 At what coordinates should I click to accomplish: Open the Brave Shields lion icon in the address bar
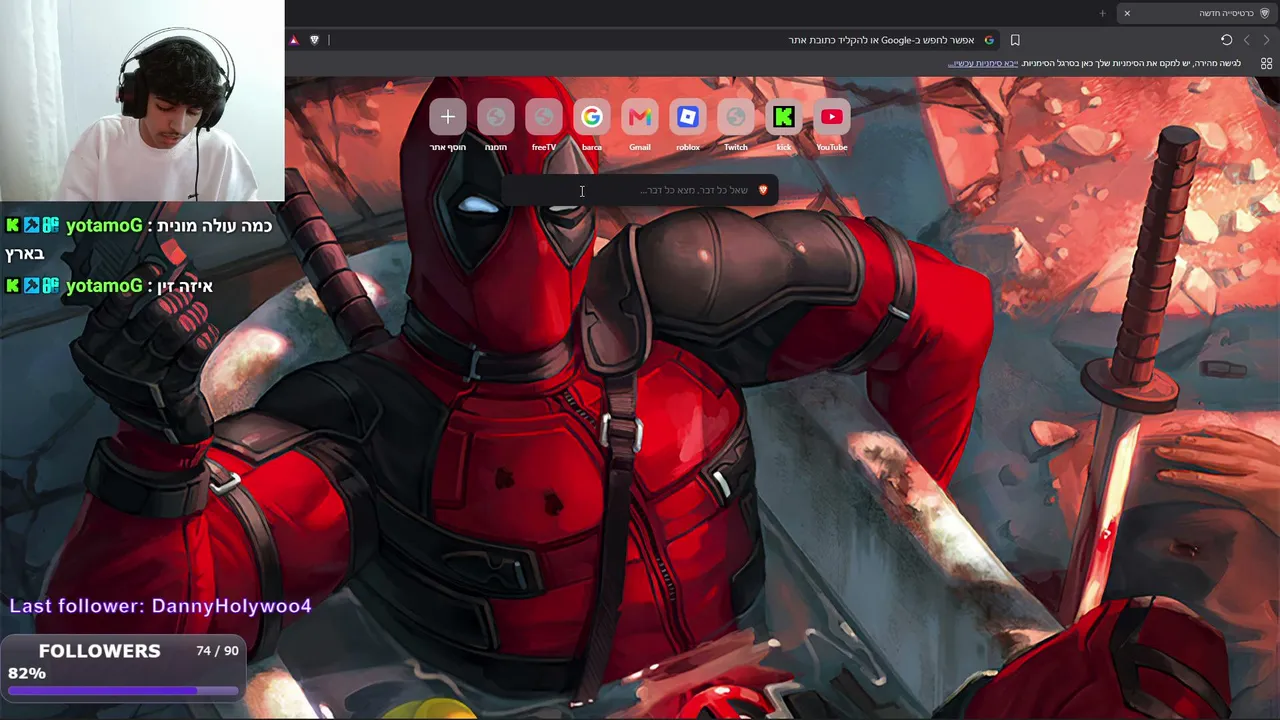click(x=314, y=40)
